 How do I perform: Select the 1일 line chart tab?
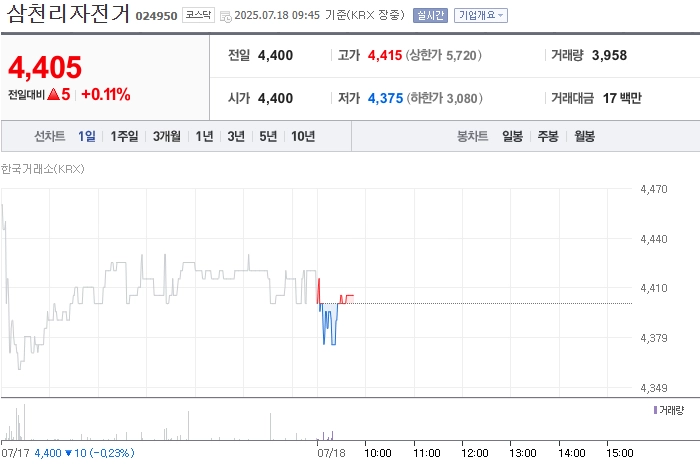[x=87, y=136]
